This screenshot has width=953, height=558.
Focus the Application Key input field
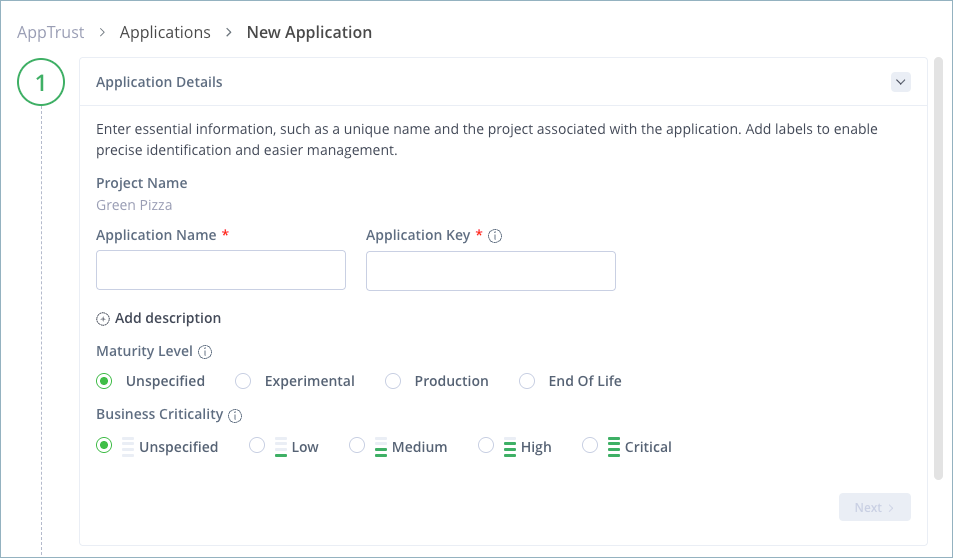(490, 270)
